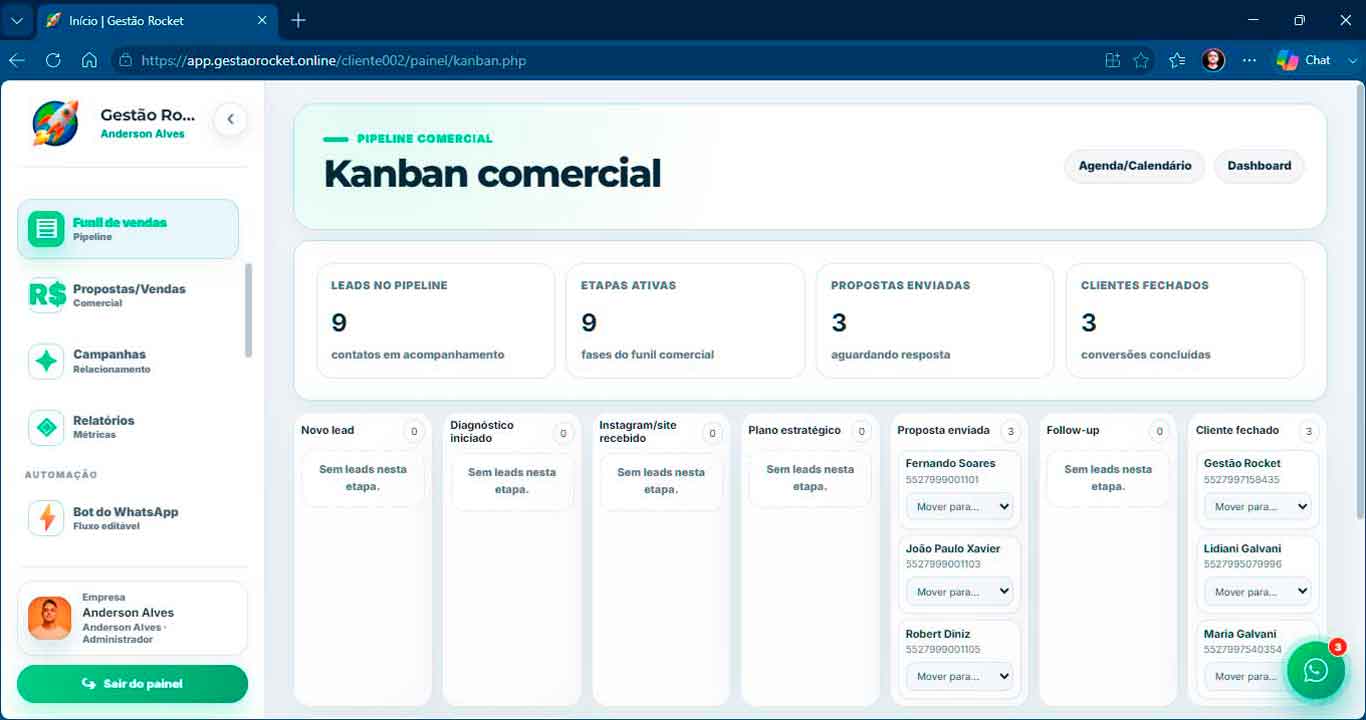The height and width of the screenshot is (720, 1366).
Task: Open Copilot Chat in browser toolbar
Action: tap(1304, 60)
